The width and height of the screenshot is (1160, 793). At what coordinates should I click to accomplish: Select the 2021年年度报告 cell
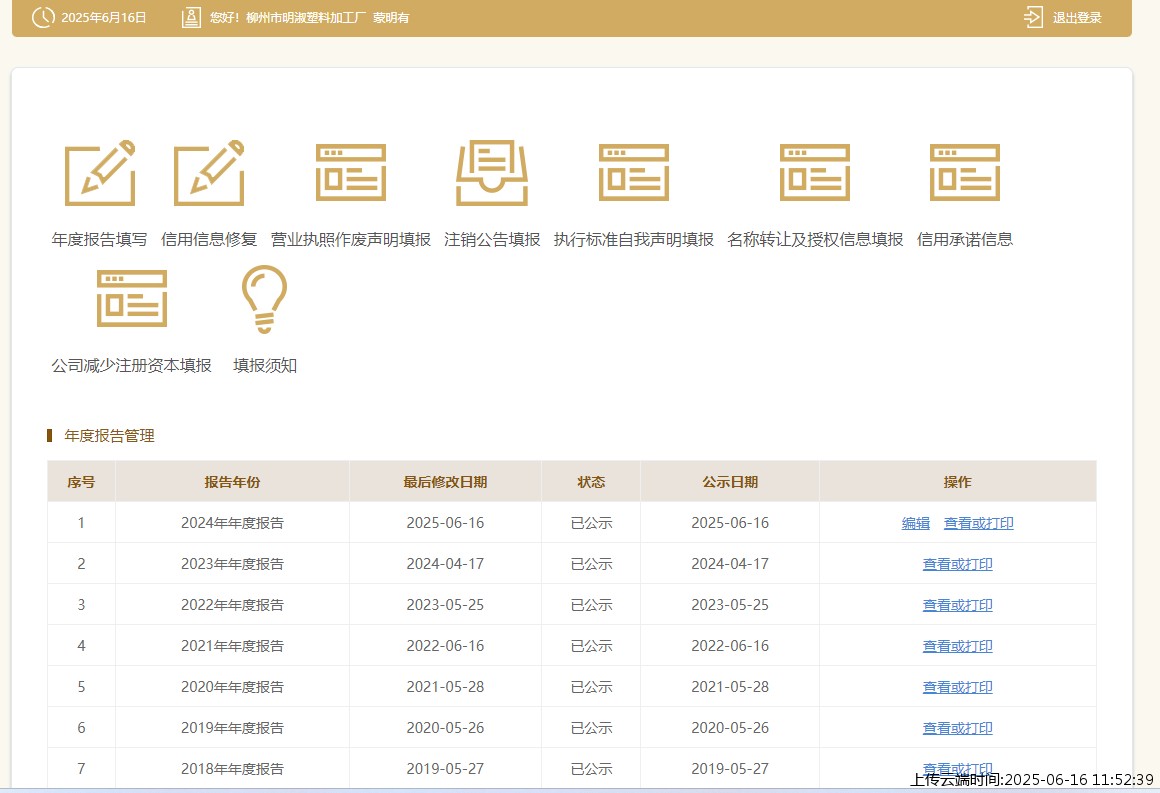232,647
